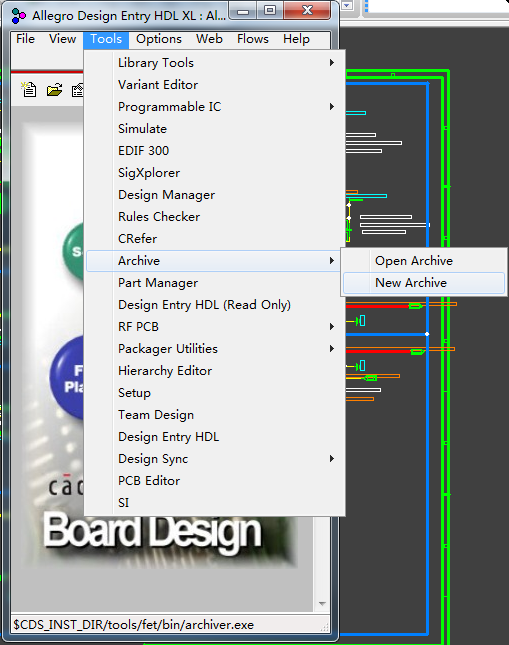
Task: Choose New Archive in the submenu
Action: pyautogui.click(x=424, y=283)
